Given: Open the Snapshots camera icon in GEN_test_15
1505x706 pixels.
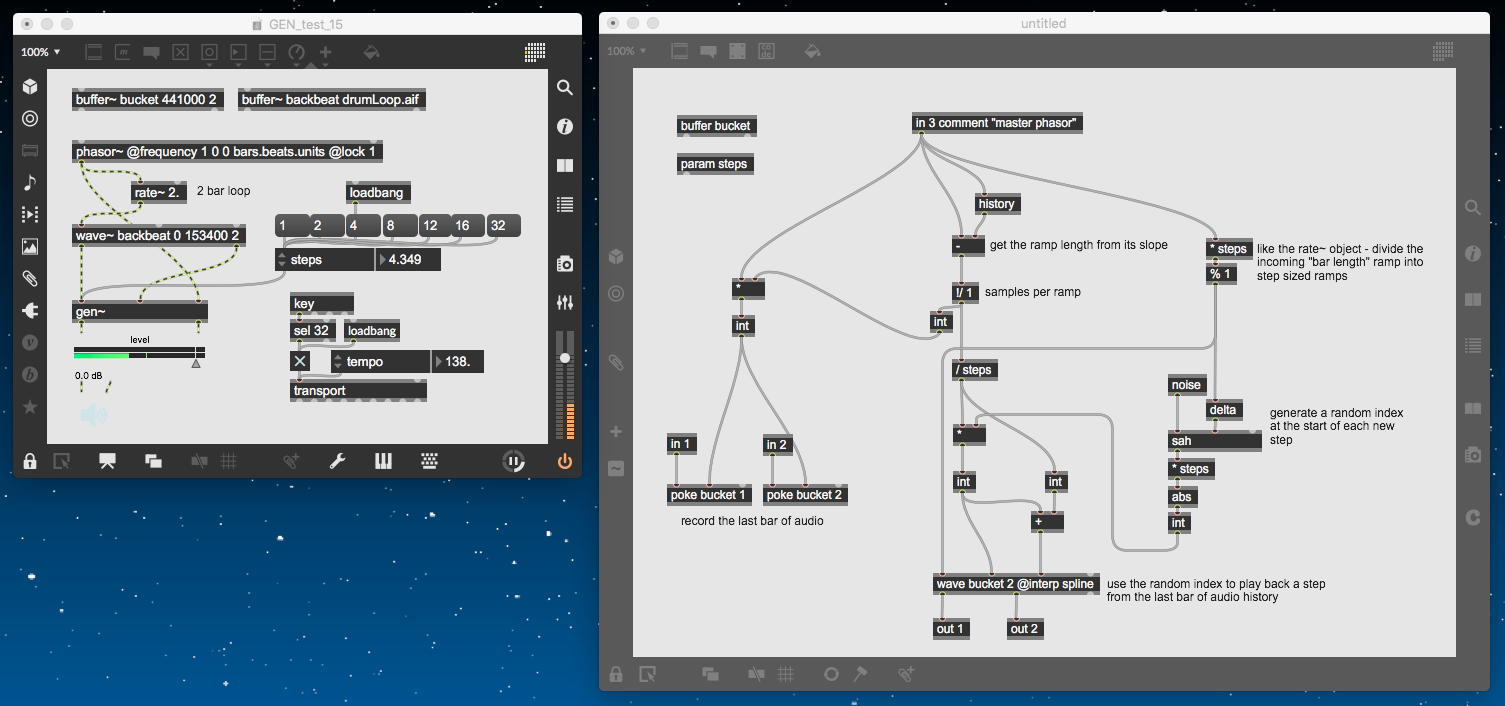Looking at the screenshot, I should click(565, 264).
